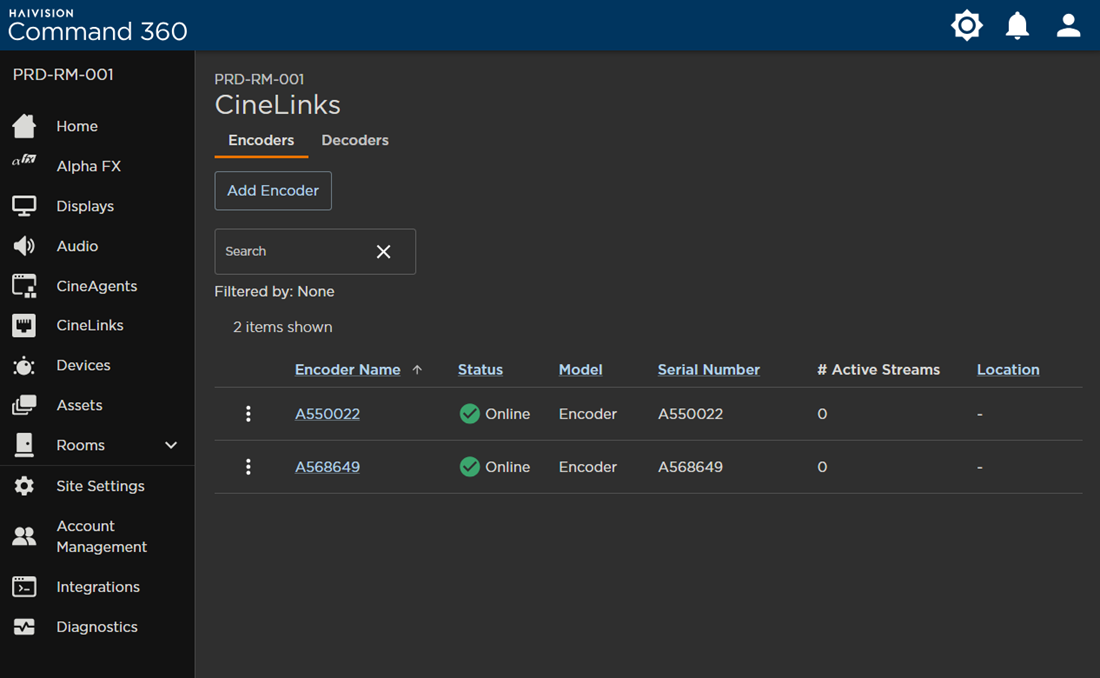This screenshot has height=678, width=1100.
Task: Open encoder A568649 link
Action: click(x=327, y=467)
